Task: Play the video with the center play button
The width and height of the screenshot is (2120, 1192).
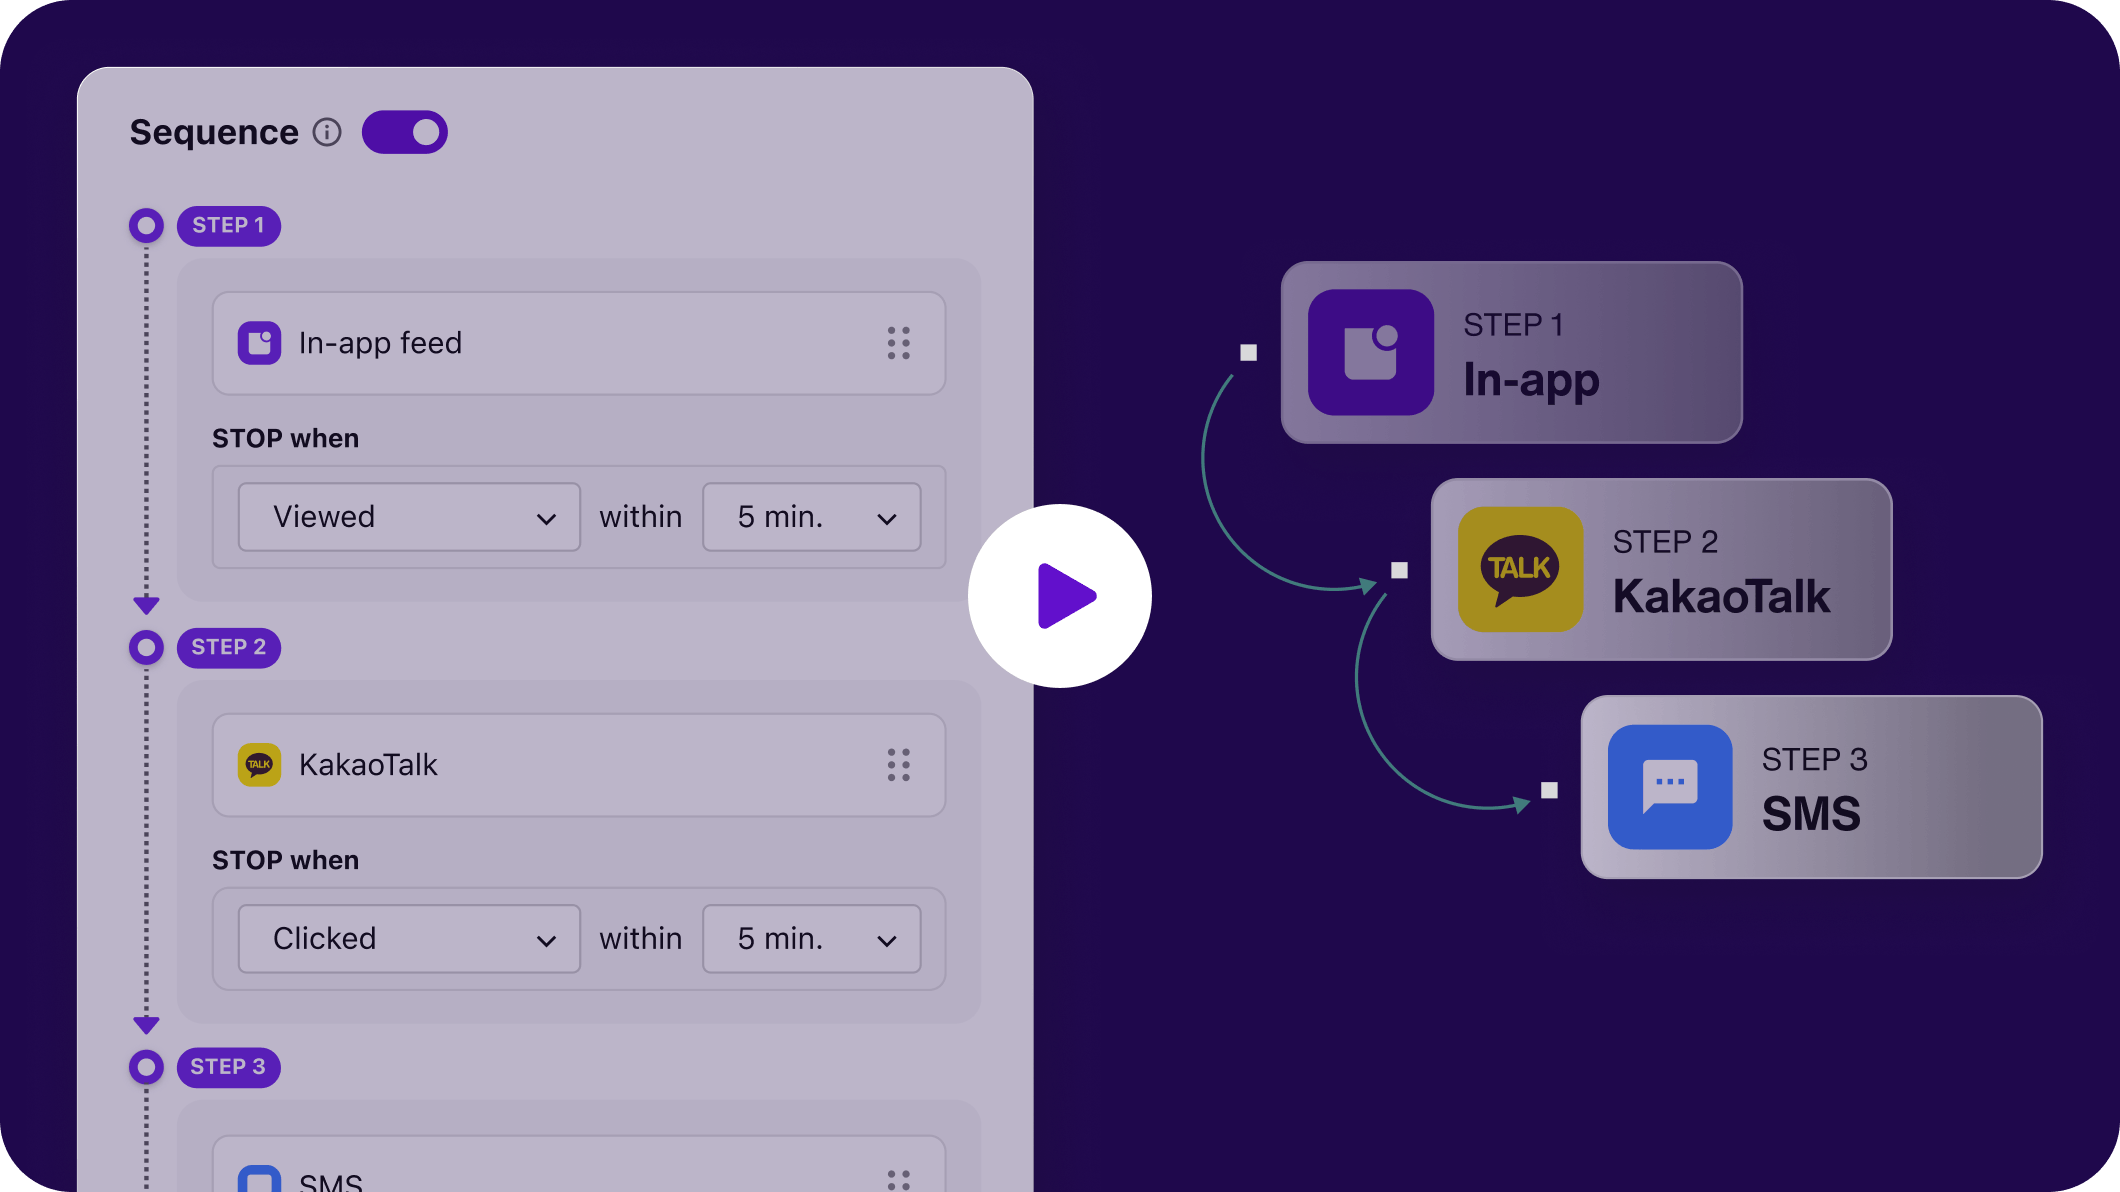Action: 1060,596
